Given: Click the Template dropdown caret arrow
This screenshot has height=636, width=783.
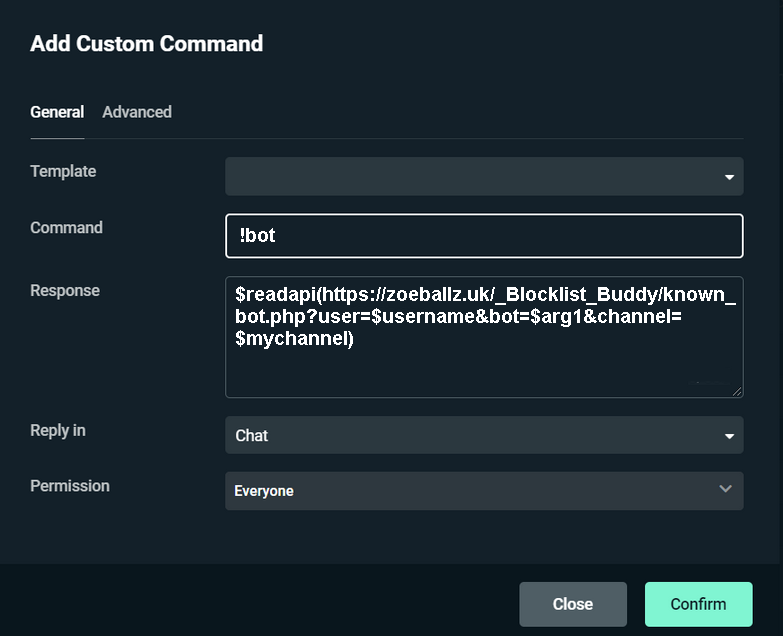Looking at the screenshot, I should [x=729, y=178].
